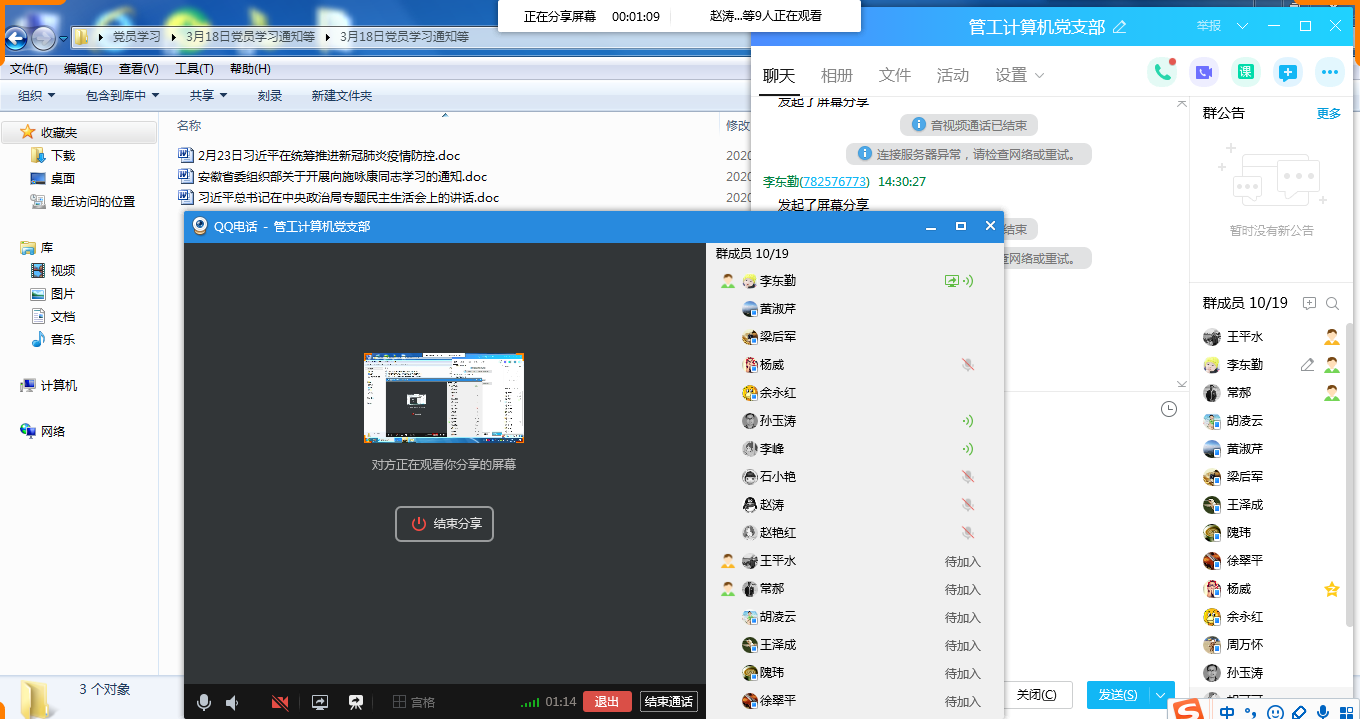Open the 文件(F) menu in Explorer
This screenshot has height=719, width=1362.
click(29, 69)
